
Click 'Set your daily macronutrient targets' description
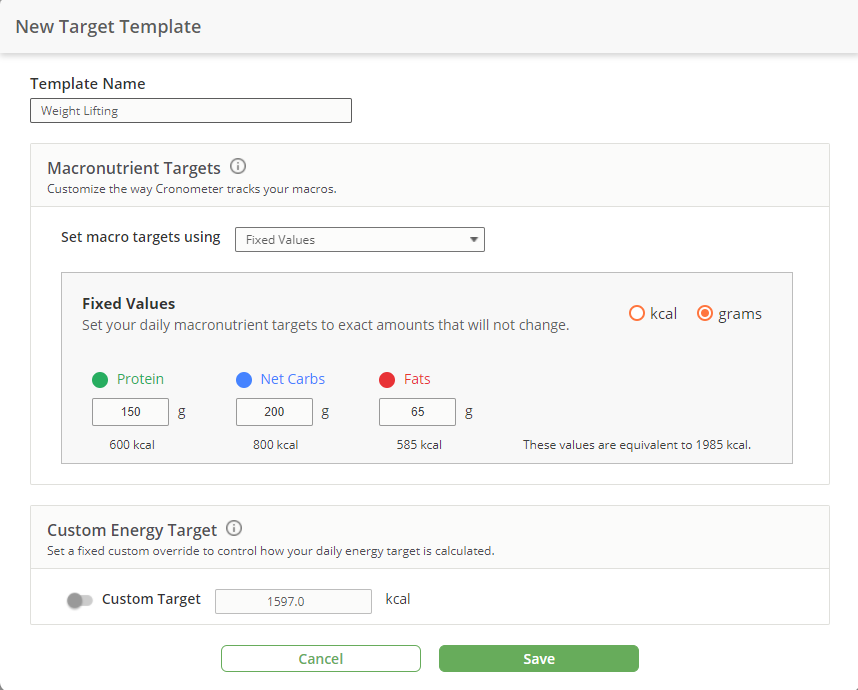click(326, 325)
